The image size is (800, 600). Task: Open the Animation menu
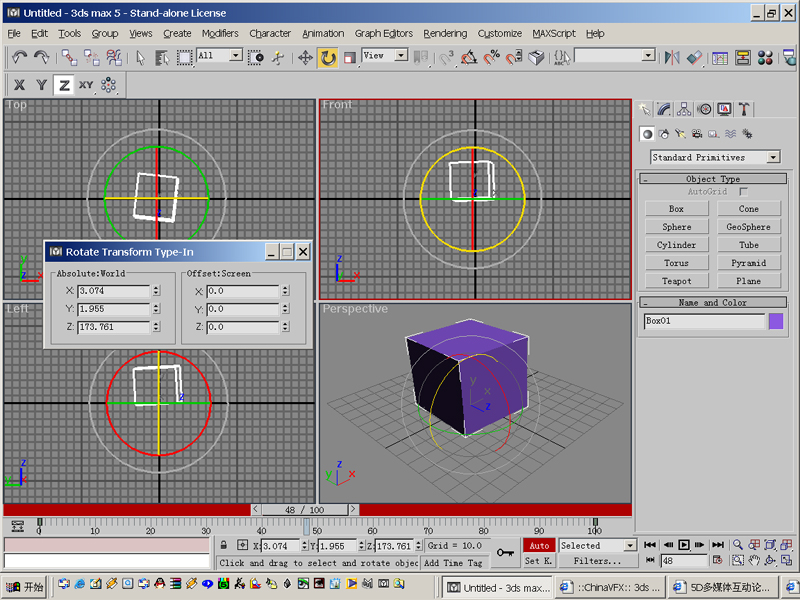point(323,33)
